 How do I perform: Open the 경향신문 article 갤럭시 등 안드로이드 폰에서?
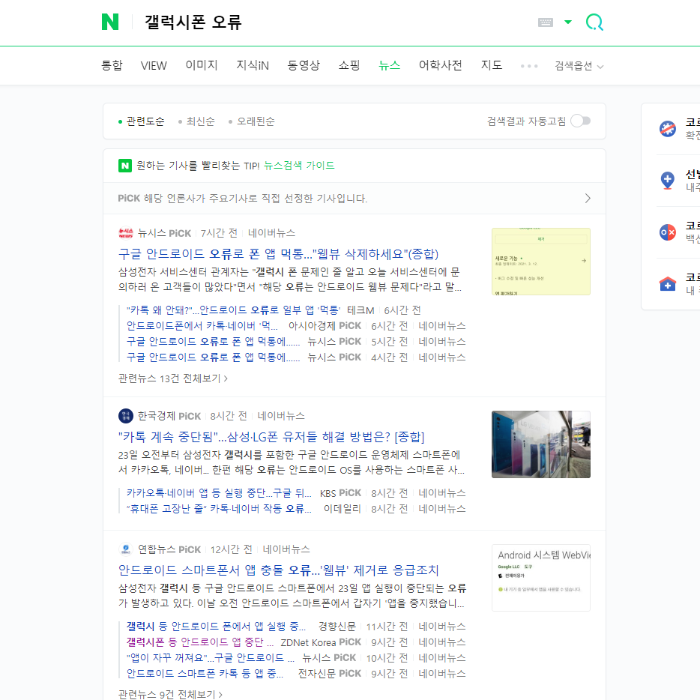coord(216,626)
